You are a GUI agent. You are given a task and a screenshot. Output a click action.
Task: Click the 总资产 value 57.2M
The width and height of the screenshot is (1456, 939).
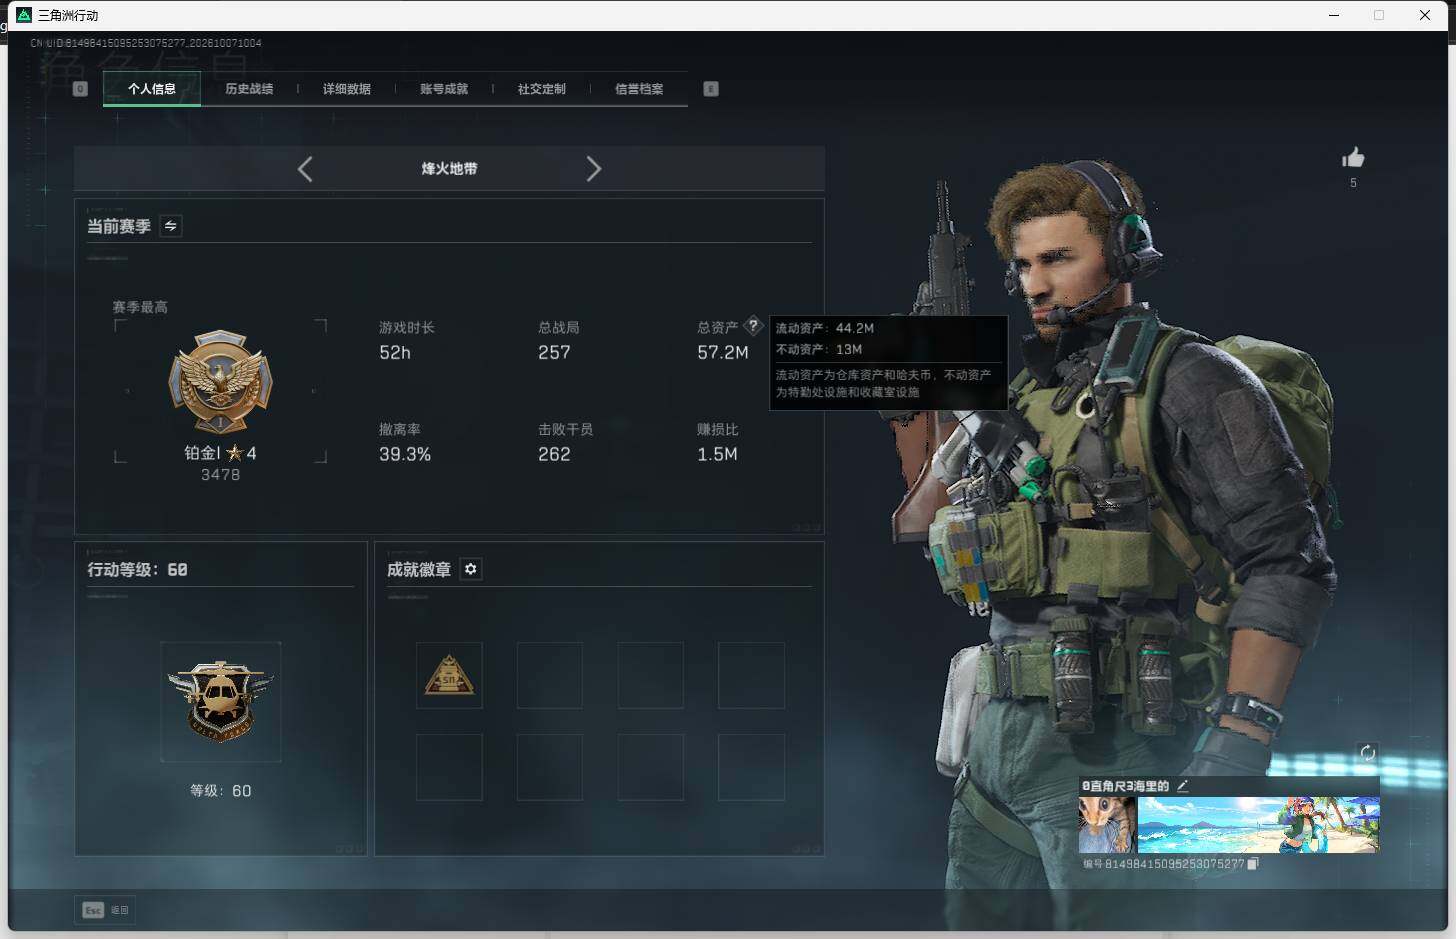click(x=723, y=353)
